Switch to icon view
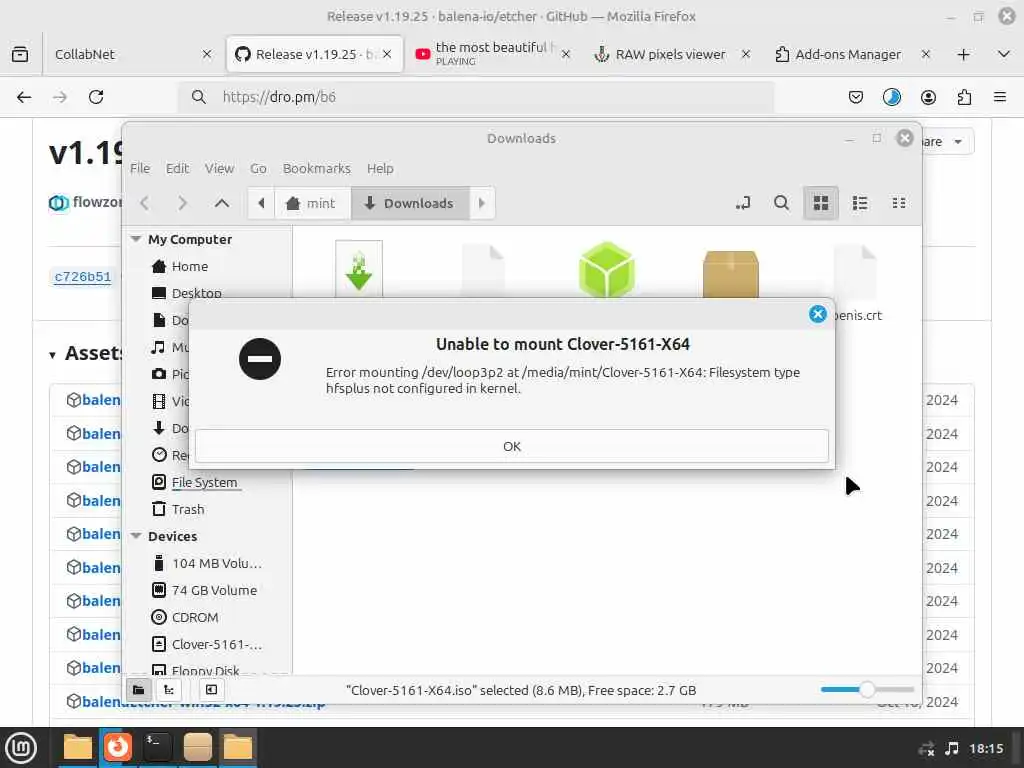Viewport: 1024px width, 768px height. point(821,203)
